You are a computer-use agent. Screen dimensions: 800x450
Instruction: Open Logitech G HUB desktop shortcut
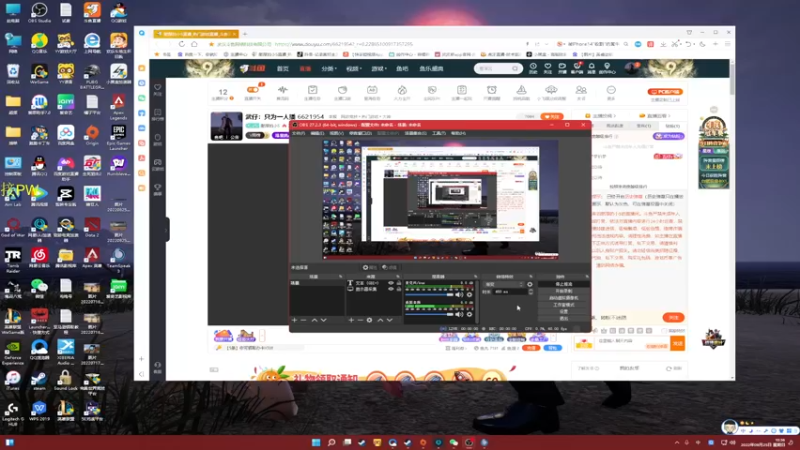tap(13, 413)
